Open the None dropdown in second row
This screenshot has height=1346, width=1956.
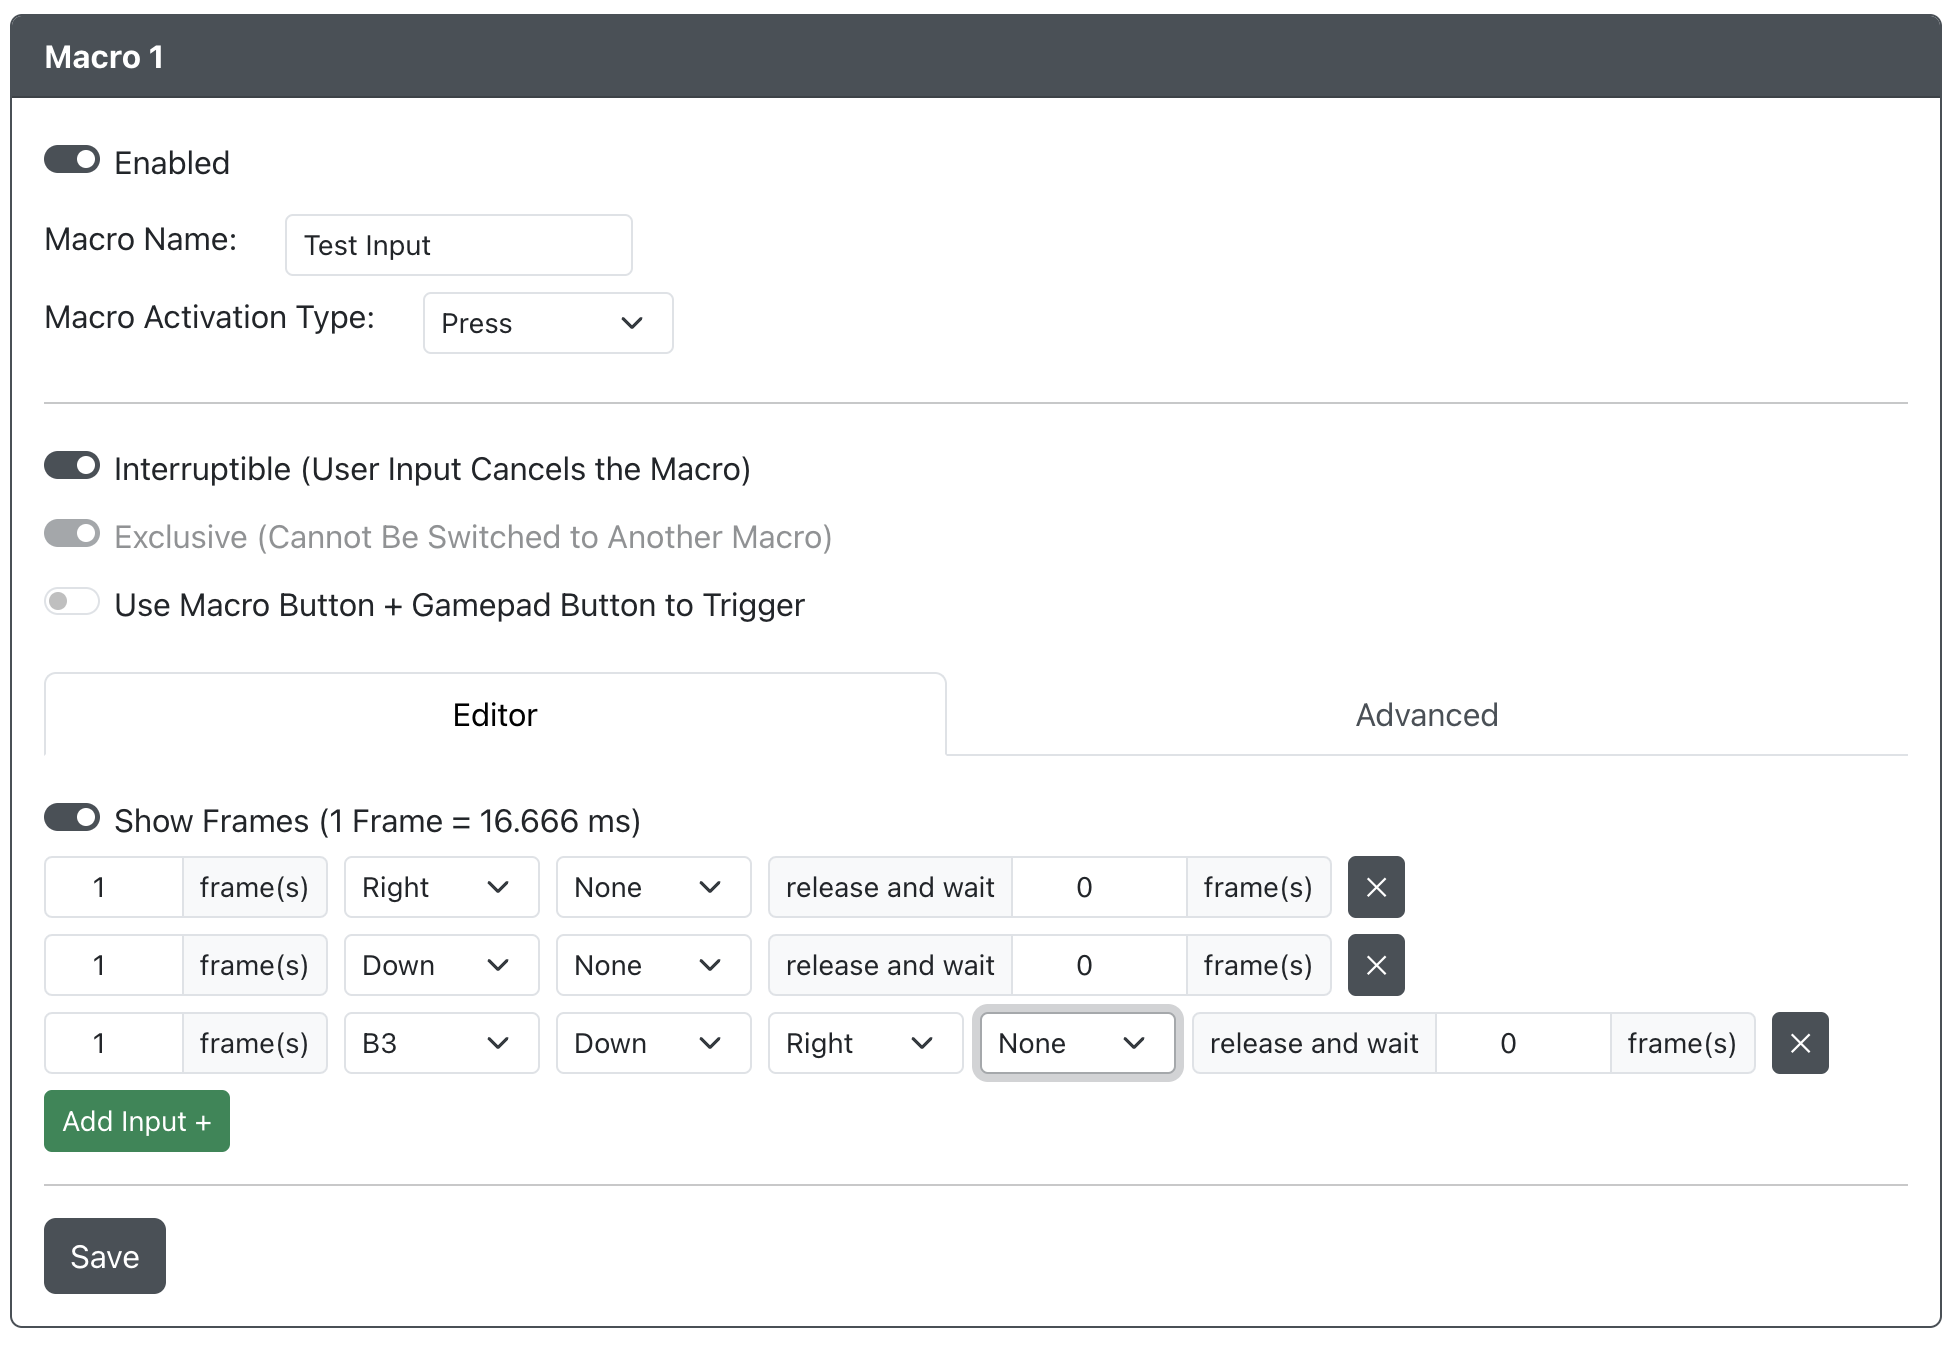tap(654, 965)
